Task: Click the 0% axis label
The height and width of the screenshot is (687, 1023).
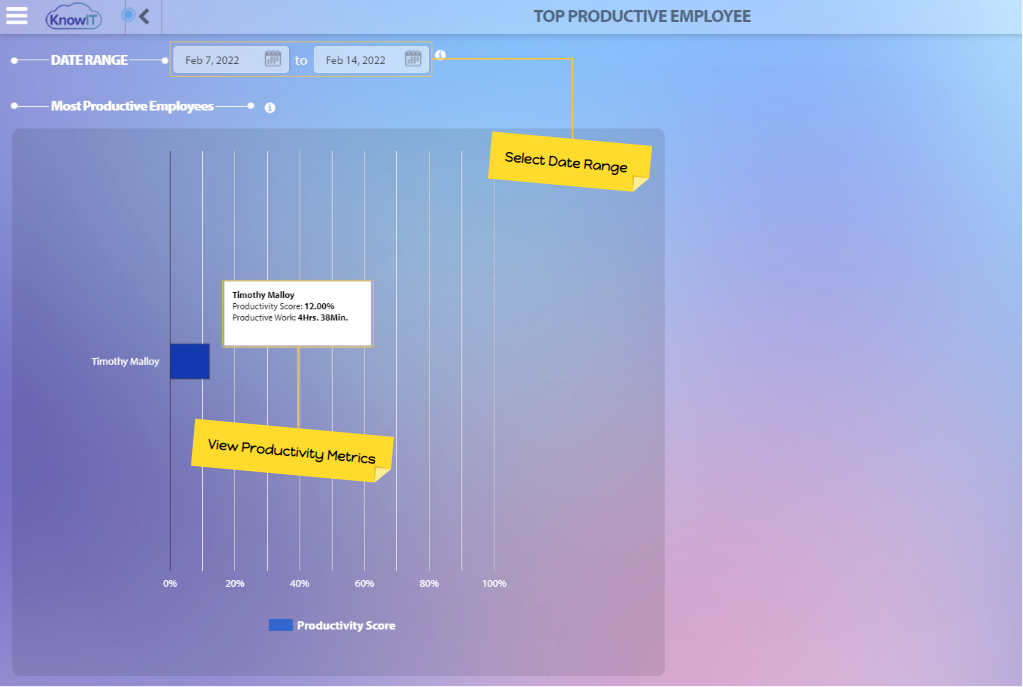Action: (170, 583)
